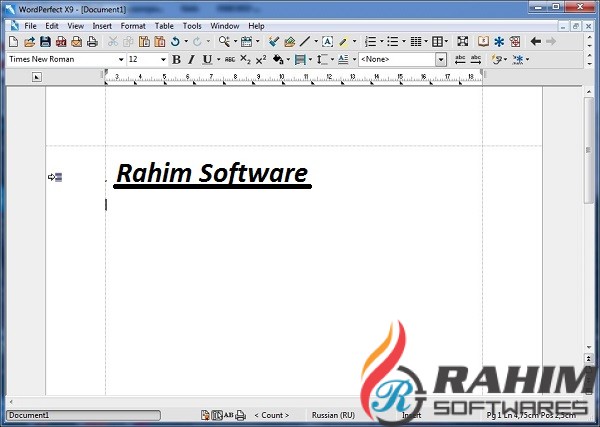
Task: Click the Paste clipboard icon
Action: [144, 41]
